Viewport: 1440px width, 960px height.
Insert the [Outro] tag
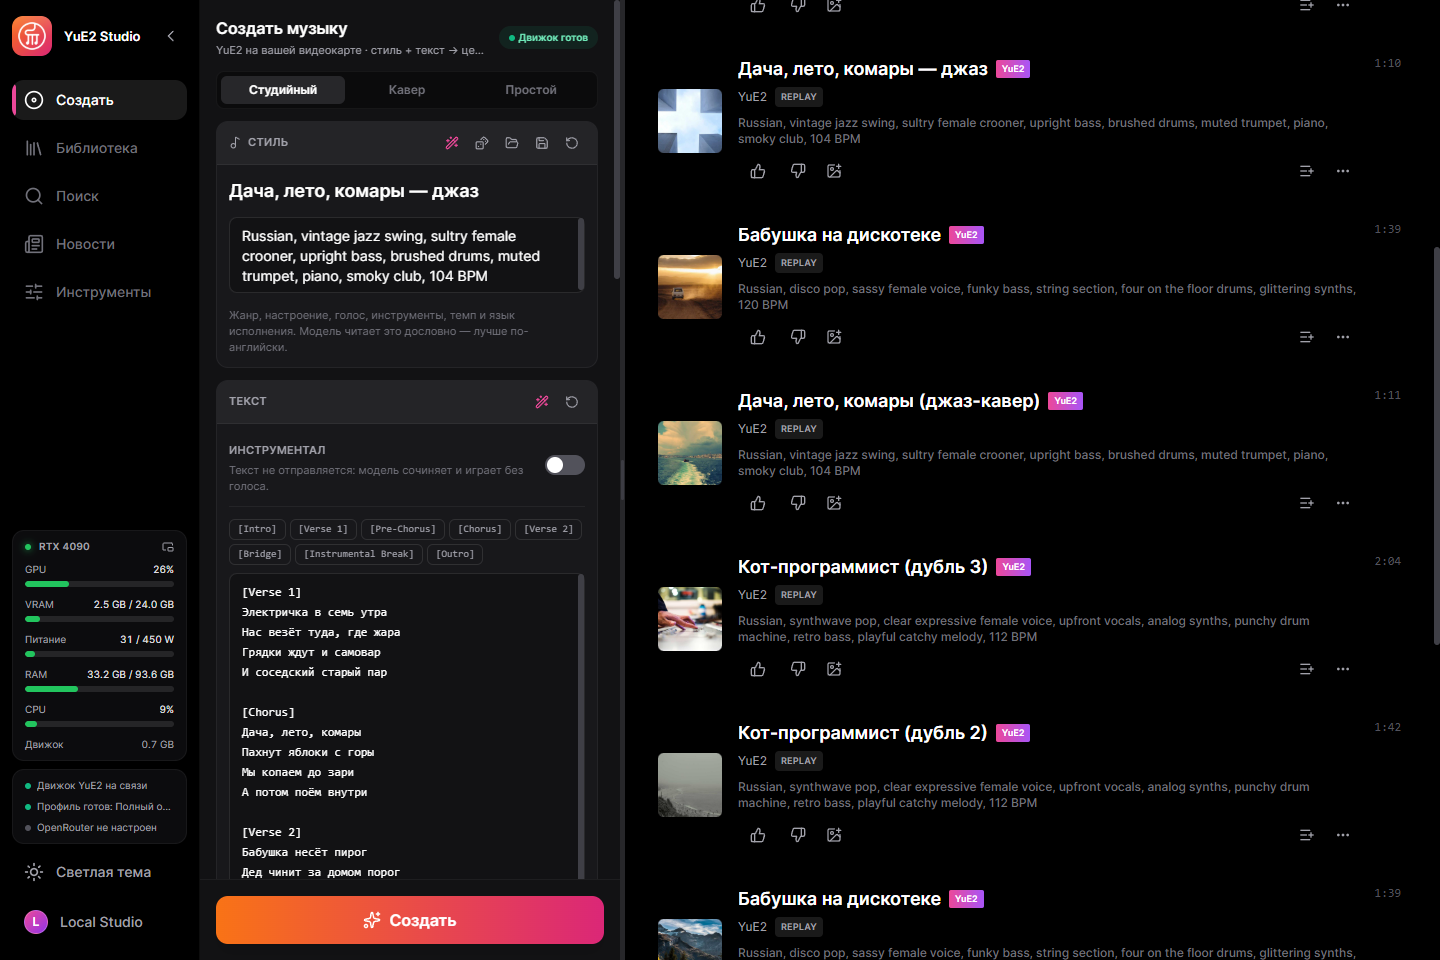pyautogui.click(x=455, y=554)
